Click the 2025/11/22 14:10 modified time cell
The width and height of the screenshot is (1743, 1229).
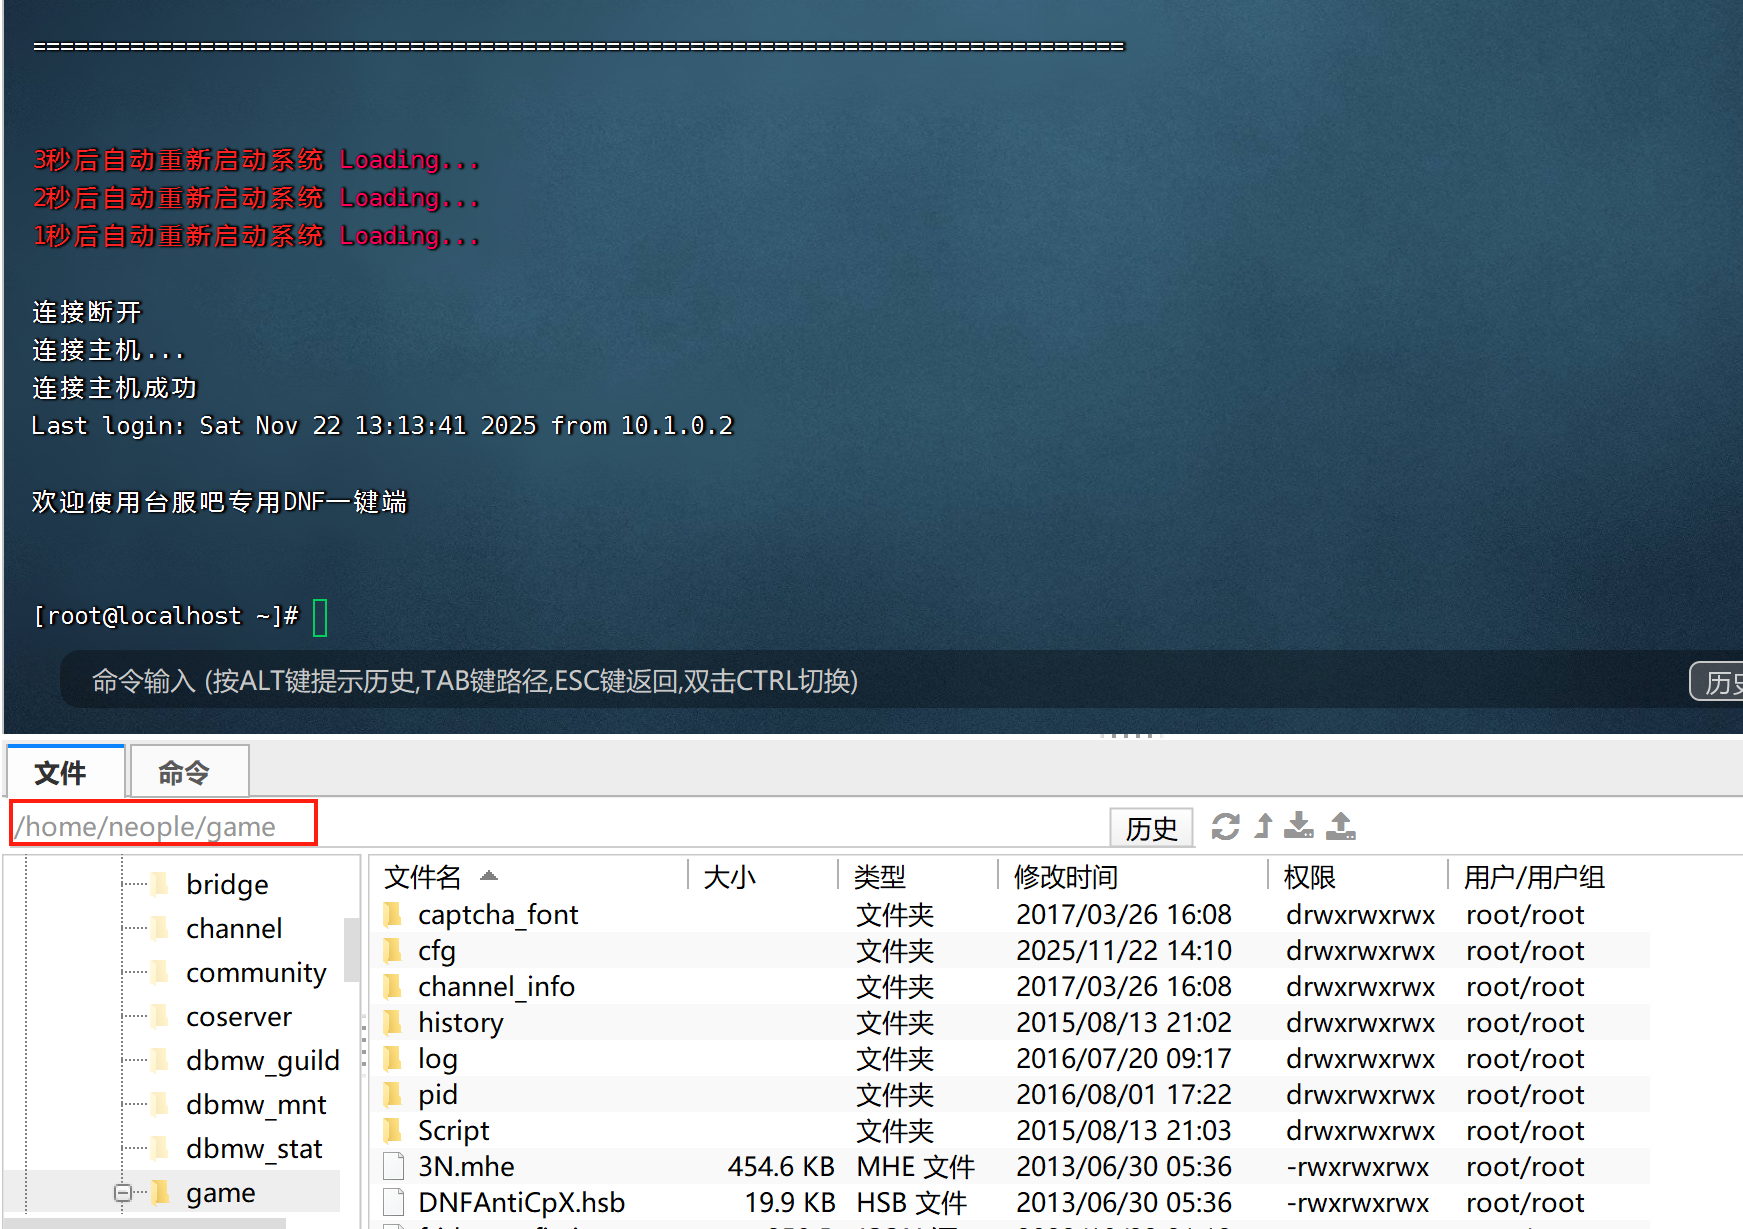[x=1124, y=950]
